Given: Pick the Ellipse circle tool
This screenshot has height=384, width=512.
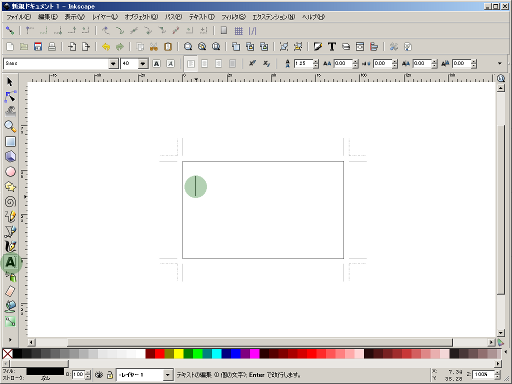Looking at the screenshot, I should [10, 172].
